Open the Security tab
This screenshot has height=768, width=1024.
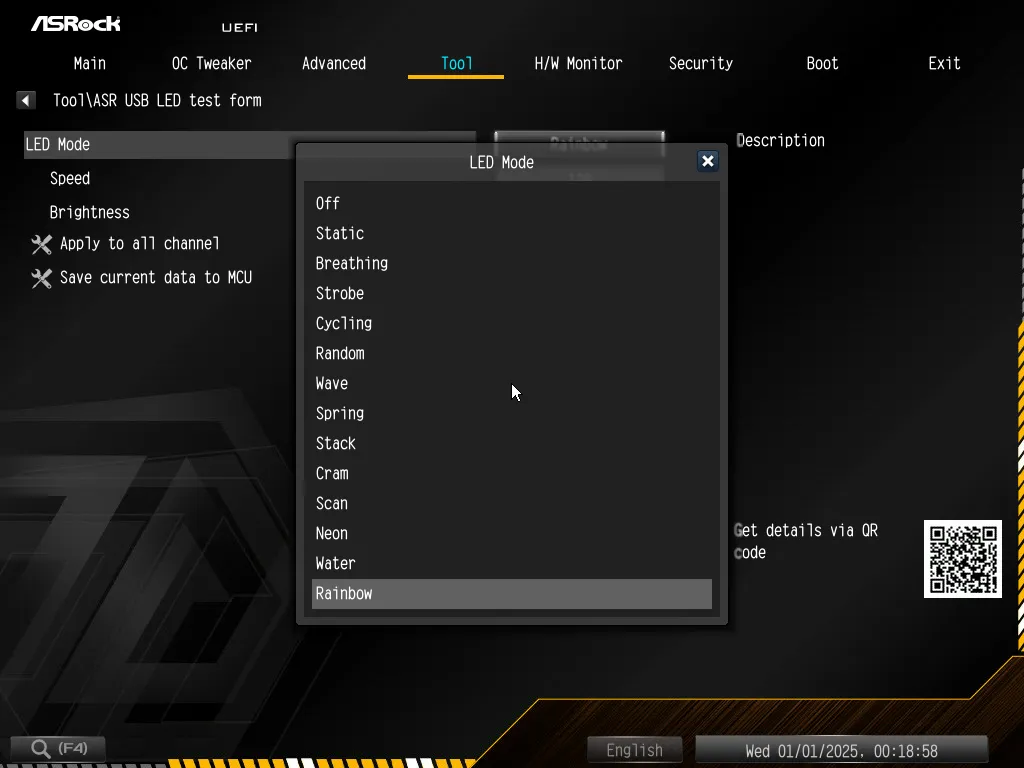coord(700,63)
